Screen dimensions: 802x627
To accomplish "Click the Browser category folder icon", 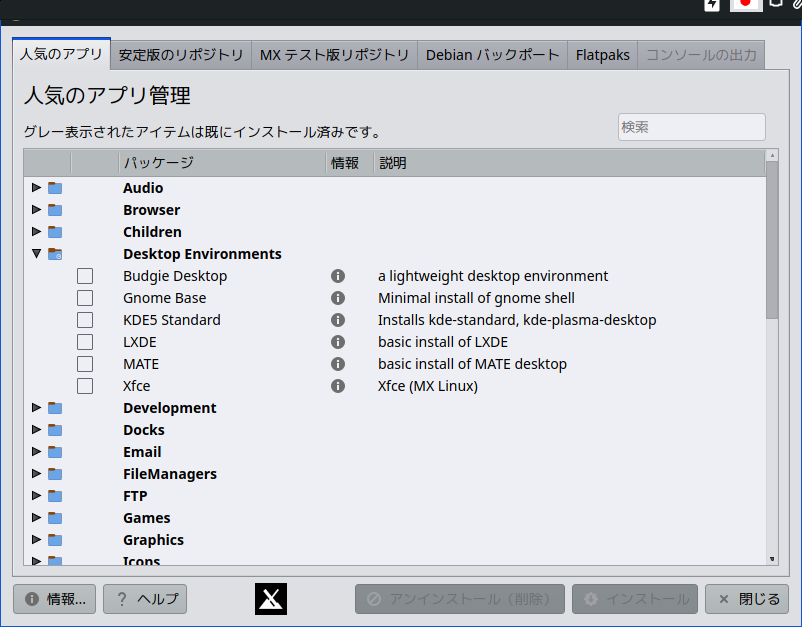I will 55,210.
